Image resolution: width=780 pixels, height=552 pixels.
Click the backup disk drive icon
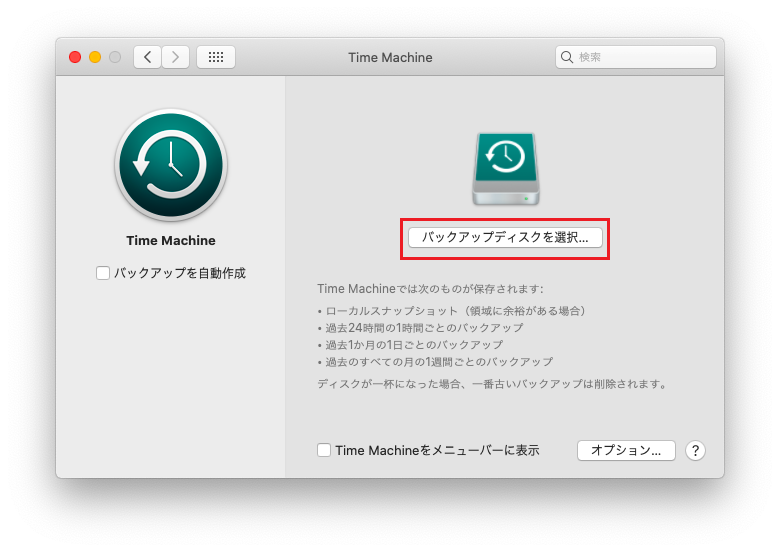point(505,169)
